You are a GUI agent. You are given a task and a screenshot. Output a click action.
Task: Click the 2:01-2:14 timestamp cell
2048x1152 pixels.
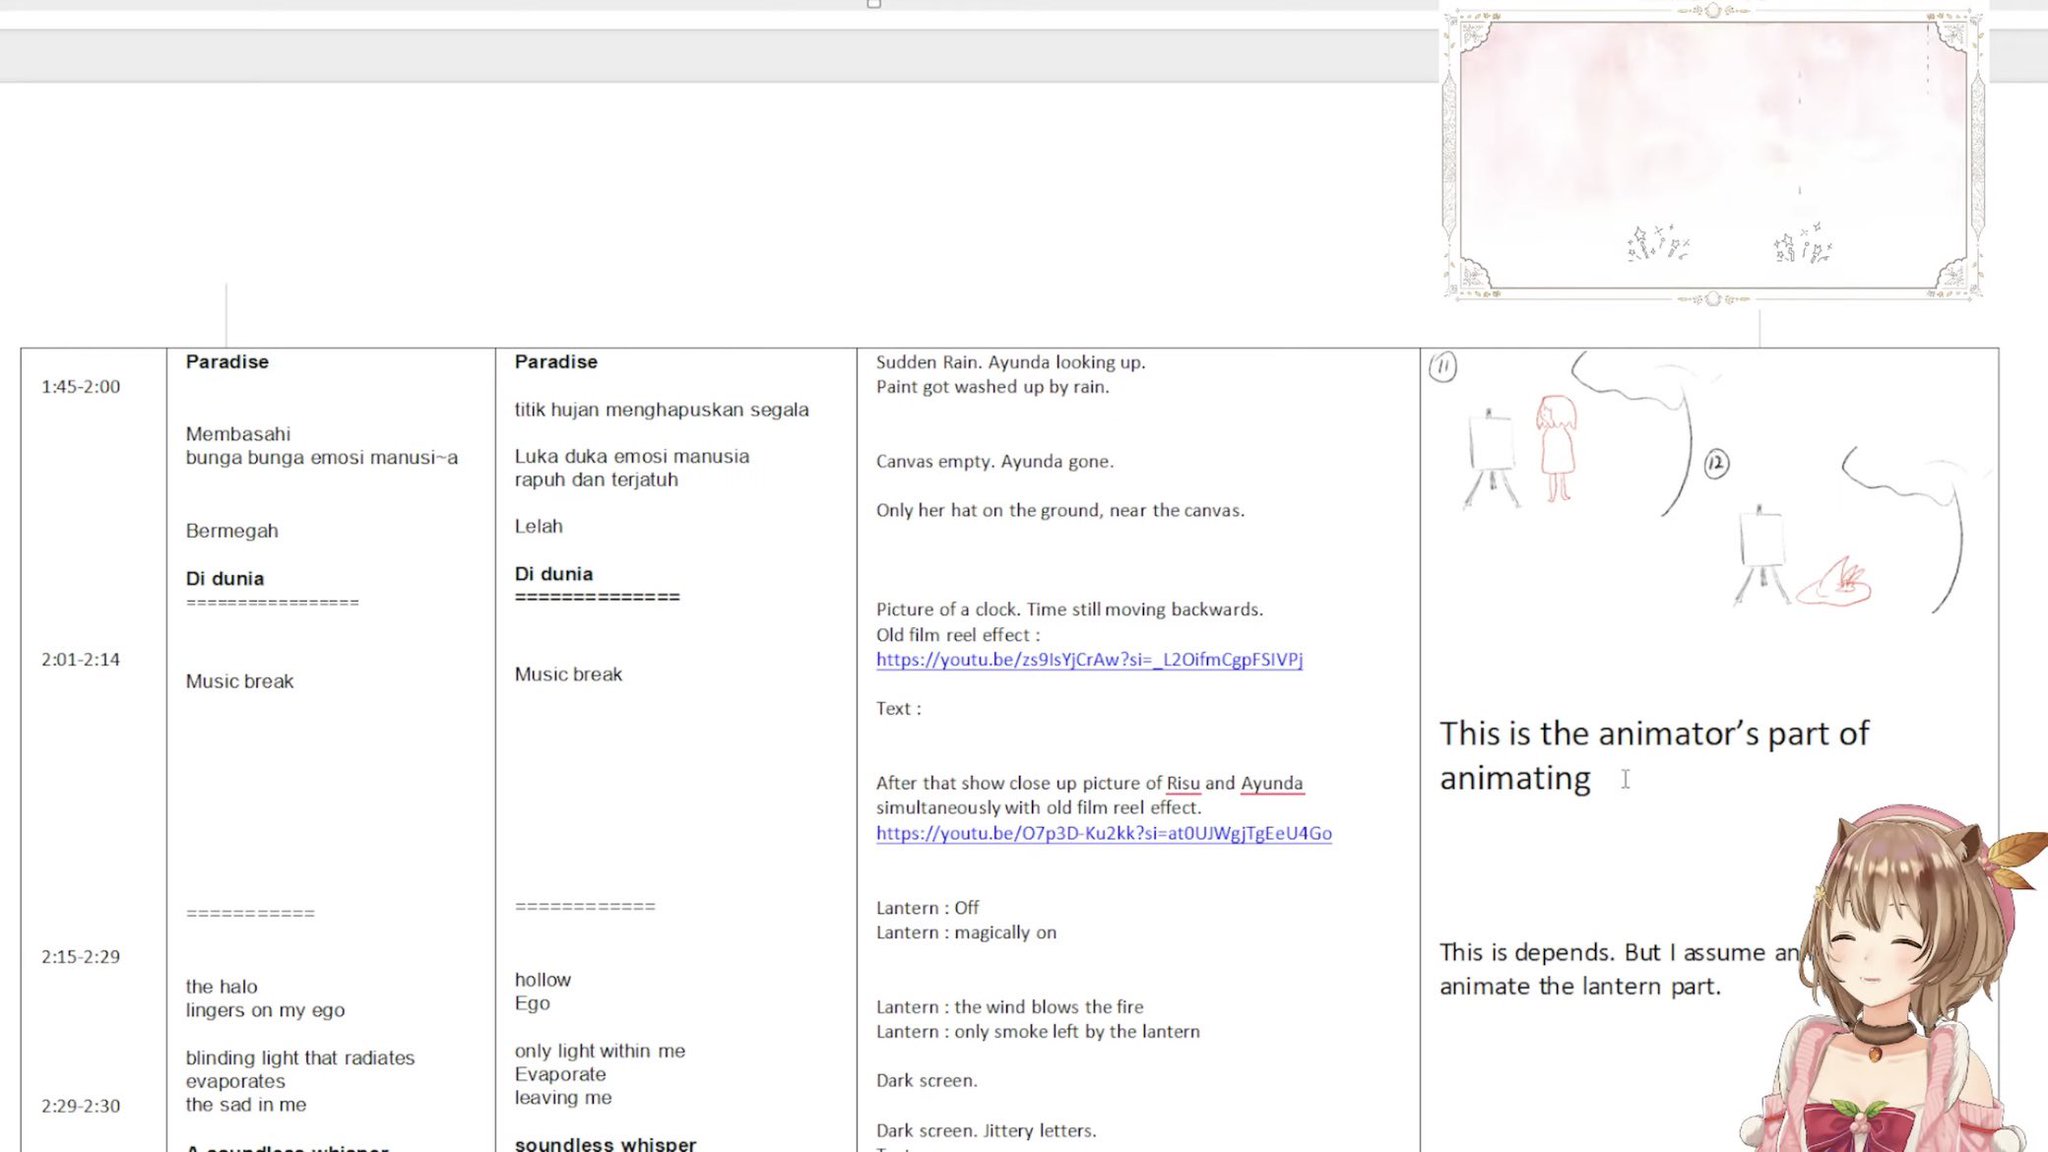click(81, 660)
